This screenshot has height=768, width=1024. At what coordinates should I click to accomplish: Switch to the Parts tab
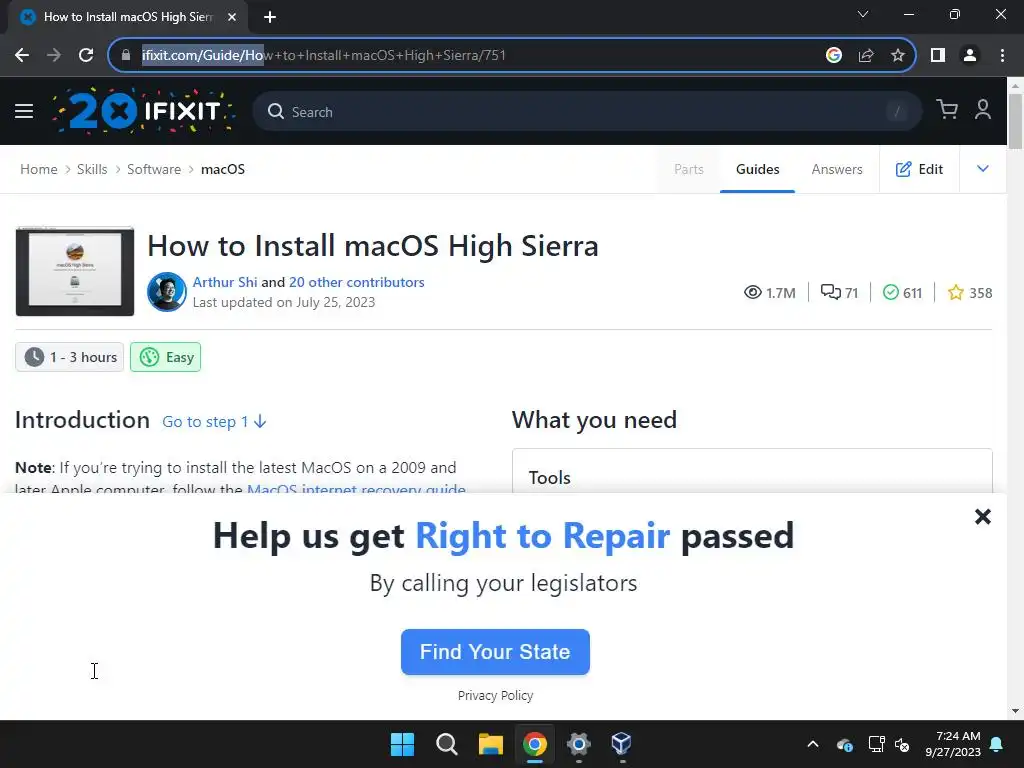click(688, 169)
